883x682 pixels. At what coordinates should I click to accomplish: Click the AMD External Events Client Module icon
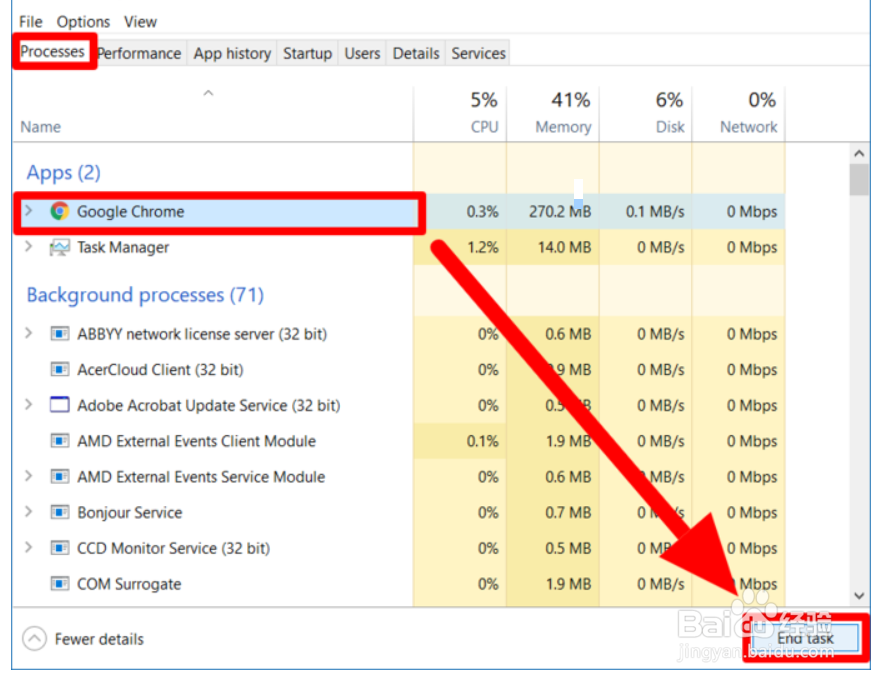tap(60, 441)
